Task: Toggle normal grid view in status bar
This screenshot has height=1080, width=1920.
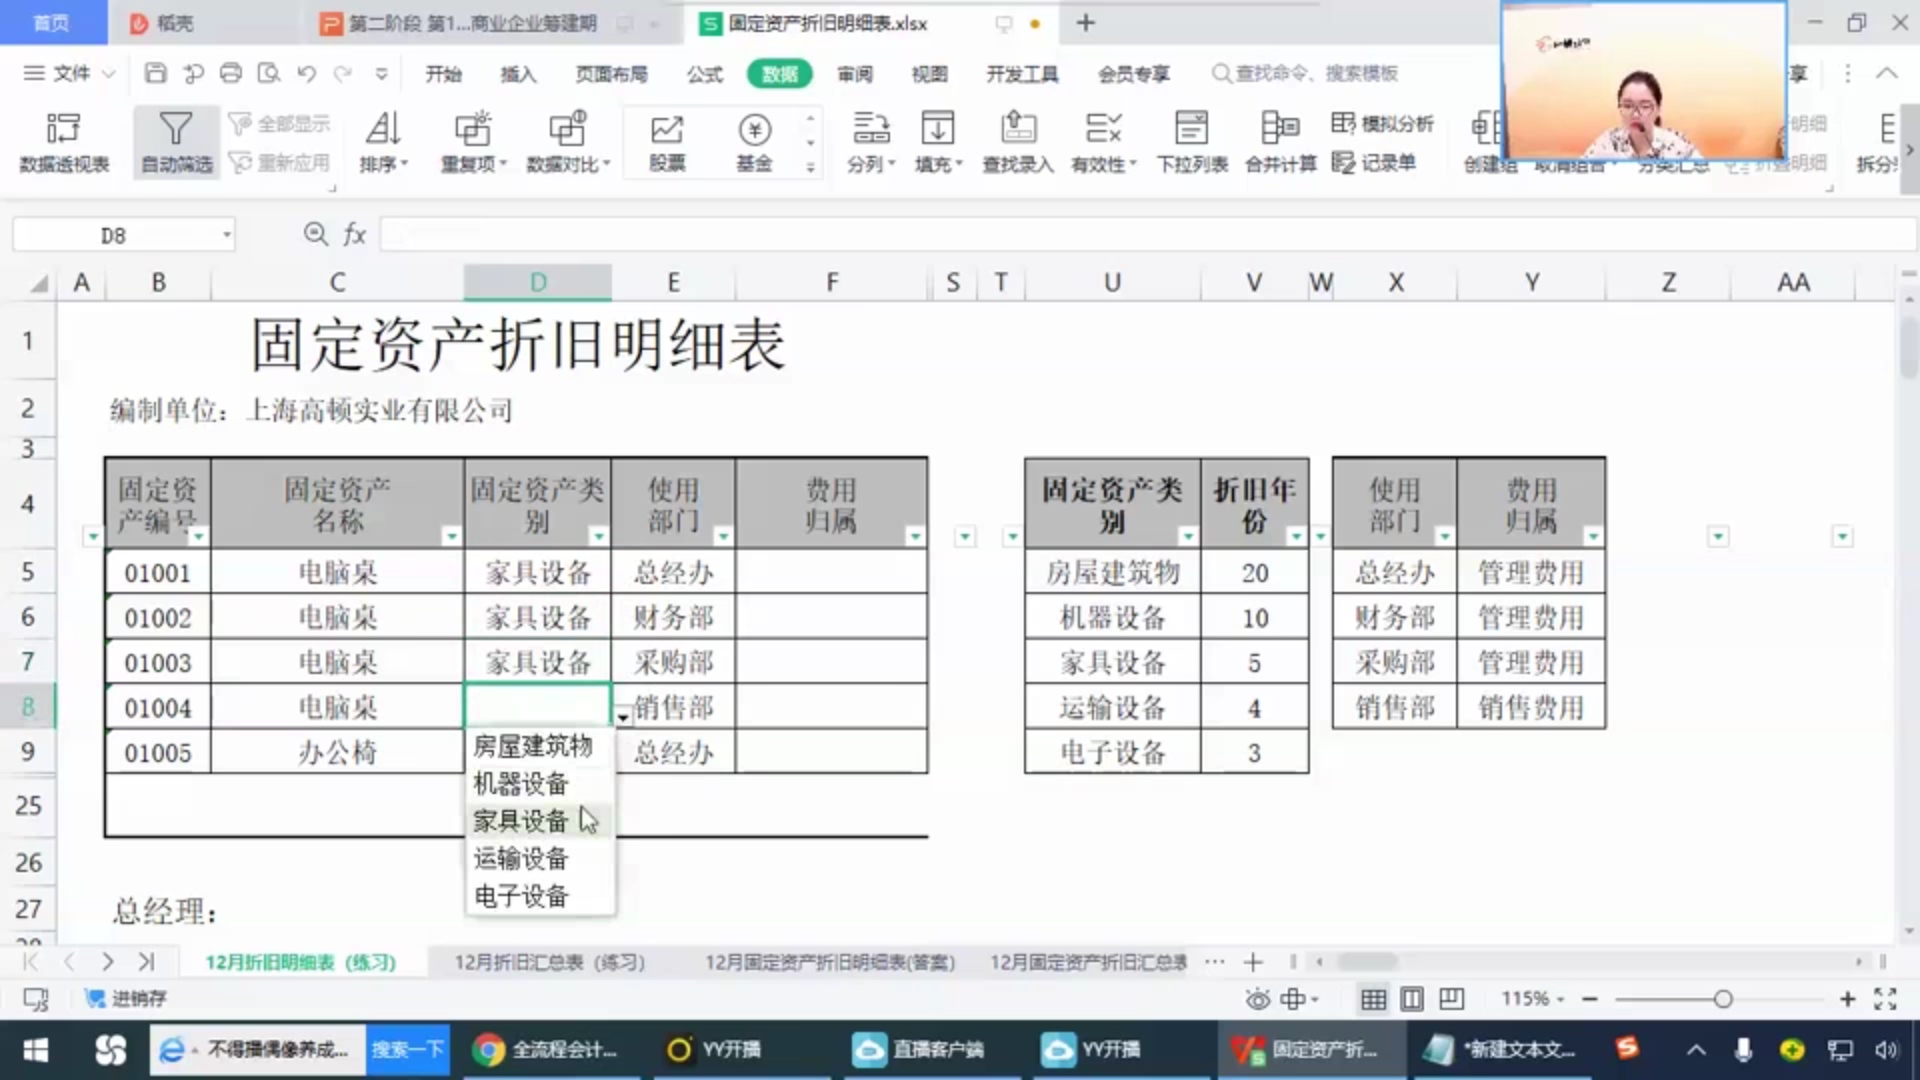Action: tap(1373, 998)
